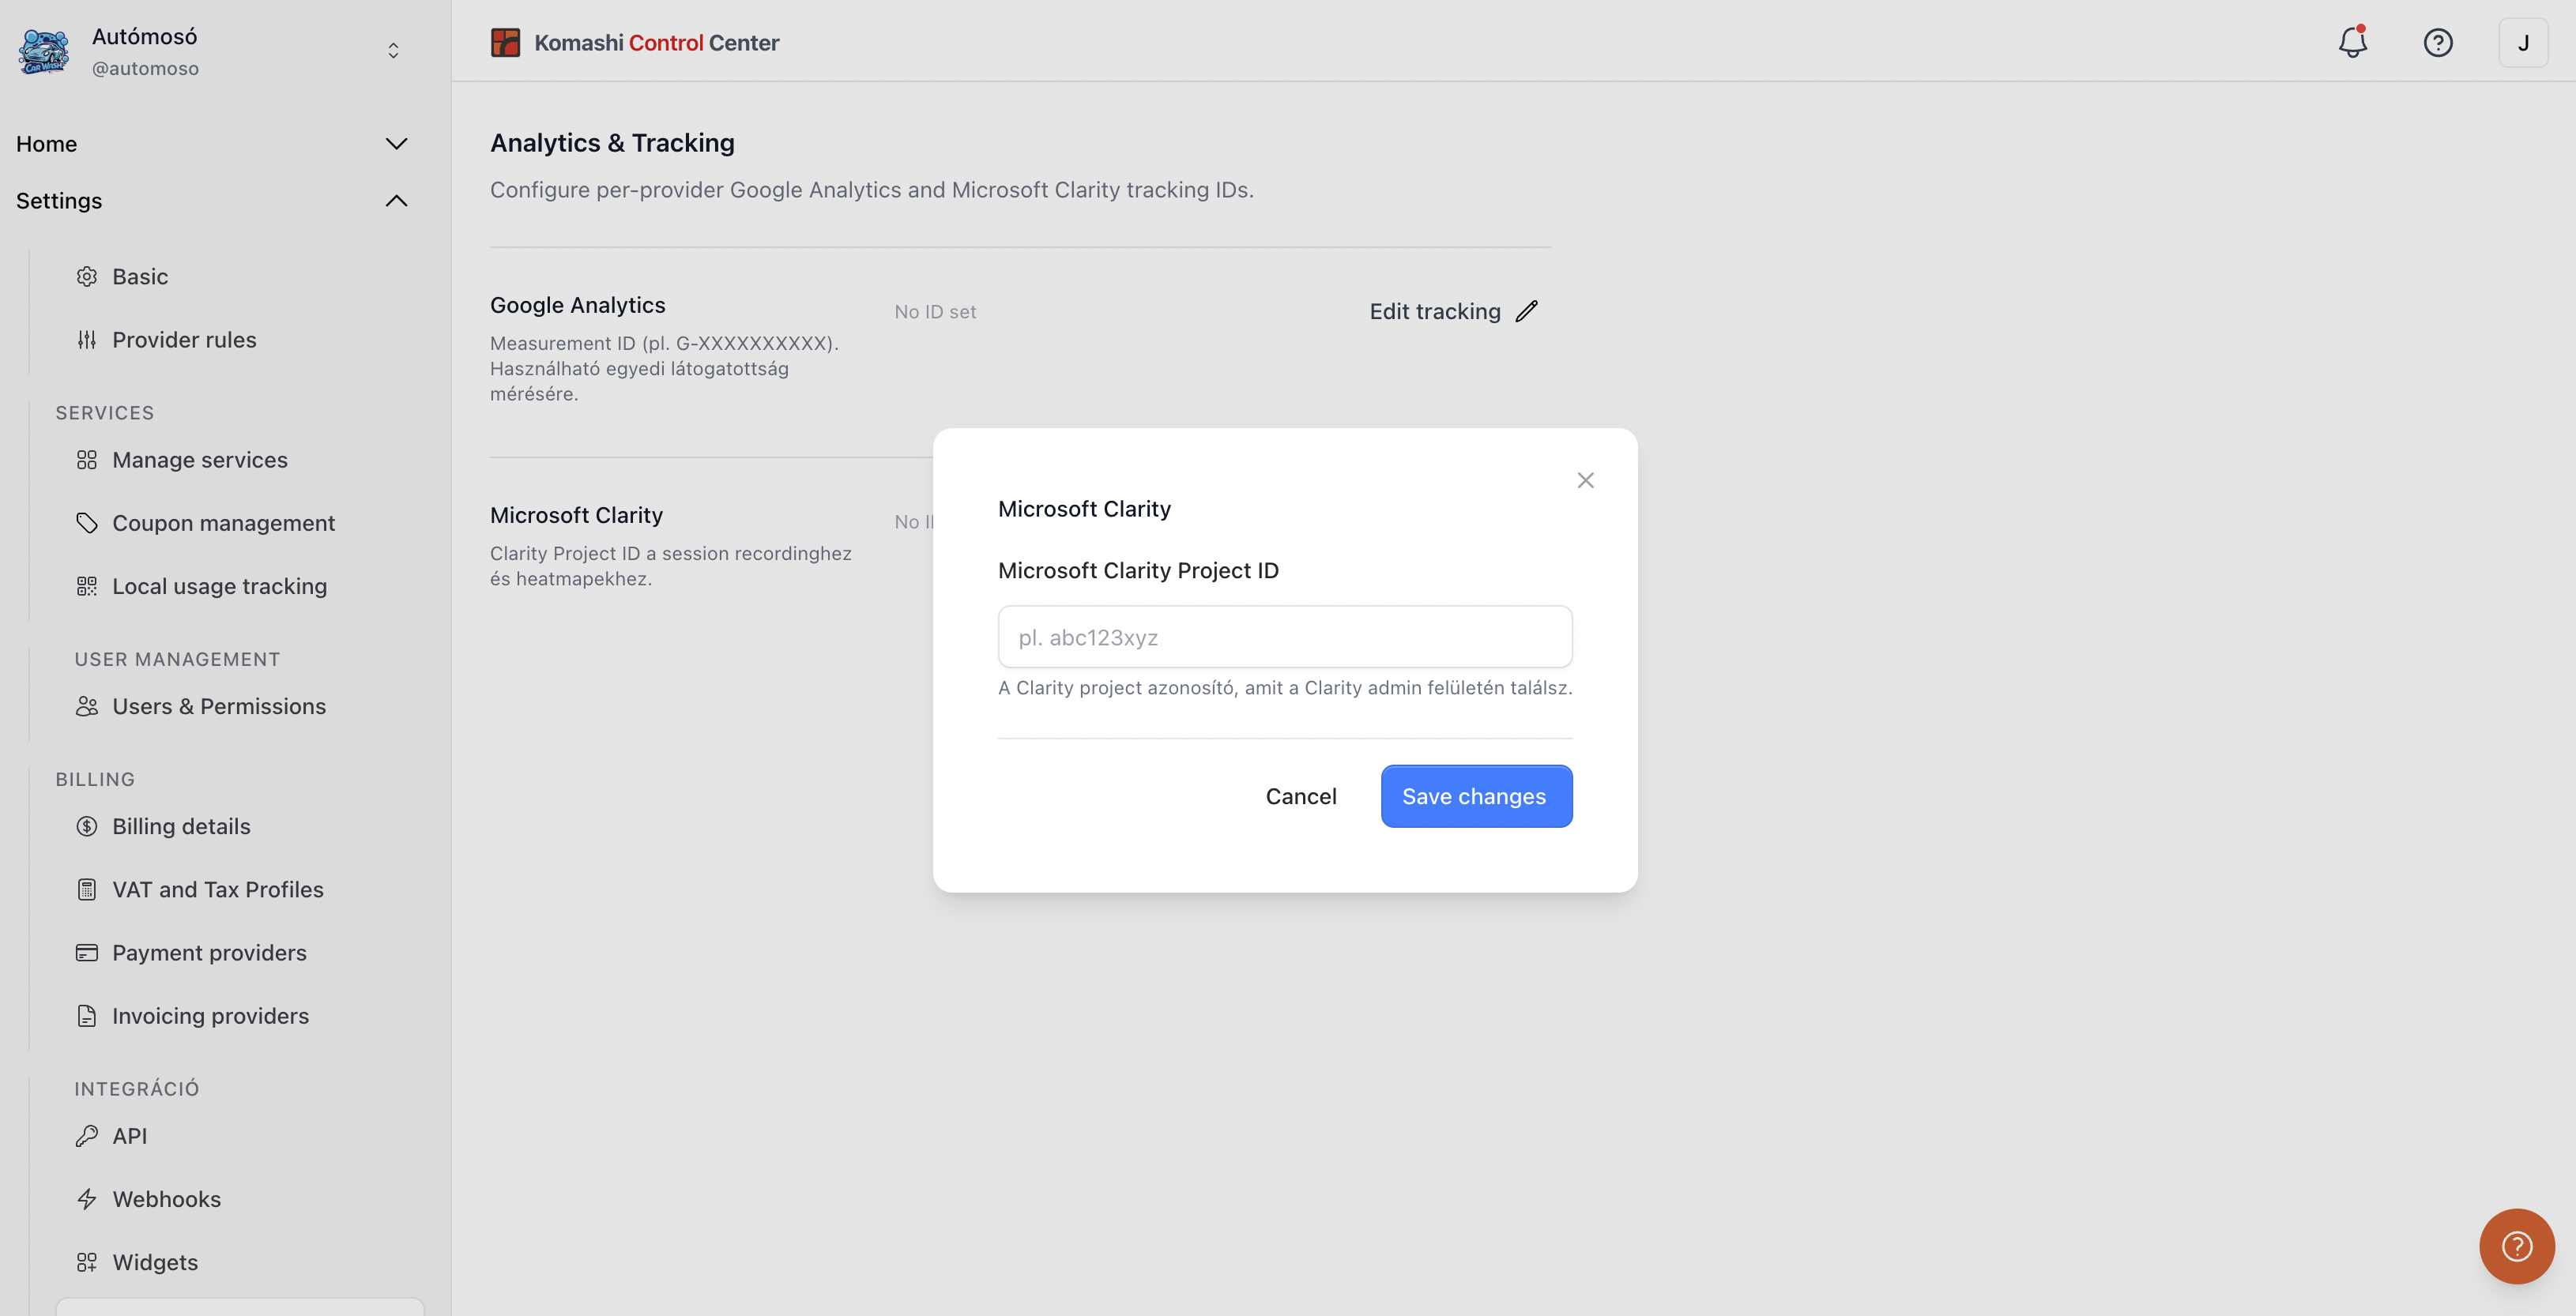Screen dimensions: 2576x1316
Task: Open the Autómosó account switcher arrows
Action: click(x=393, y=51)
